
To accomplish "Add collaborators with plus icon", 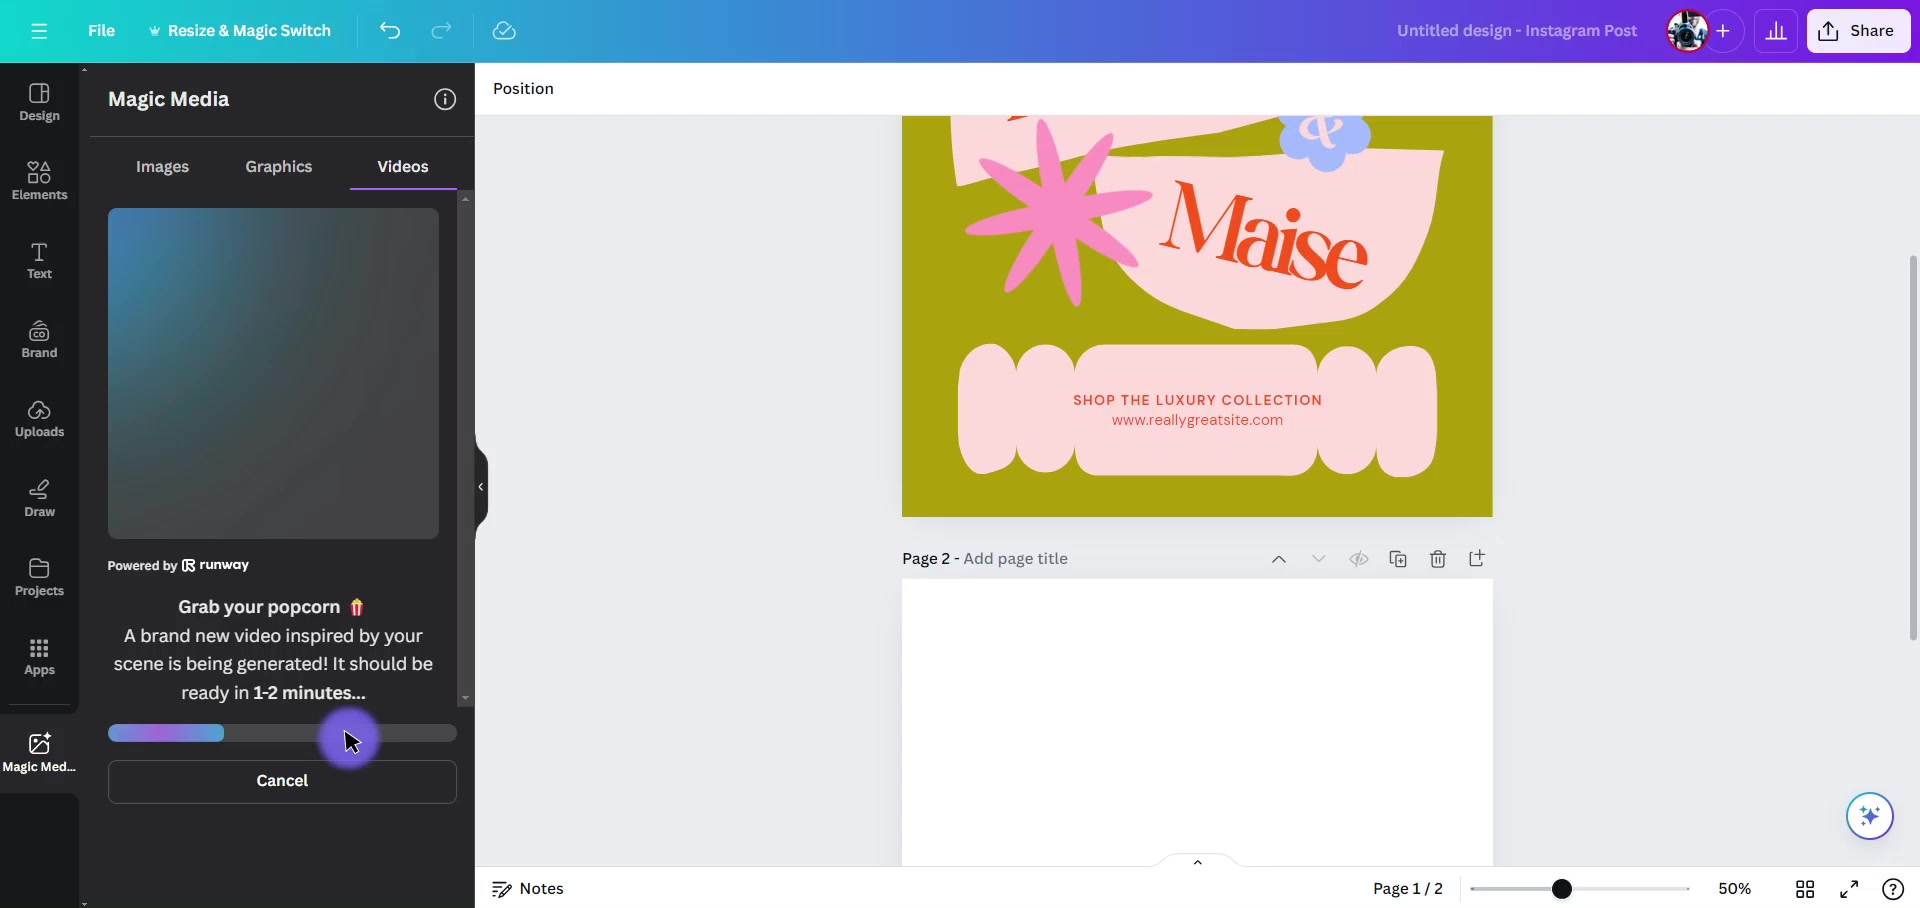I will (1723, 31).
